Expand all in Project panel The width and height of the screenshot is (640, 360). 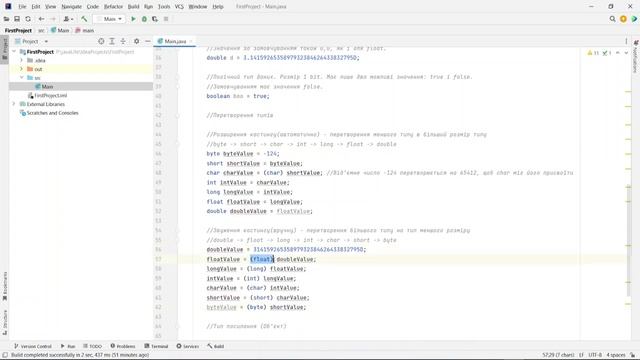112,41
